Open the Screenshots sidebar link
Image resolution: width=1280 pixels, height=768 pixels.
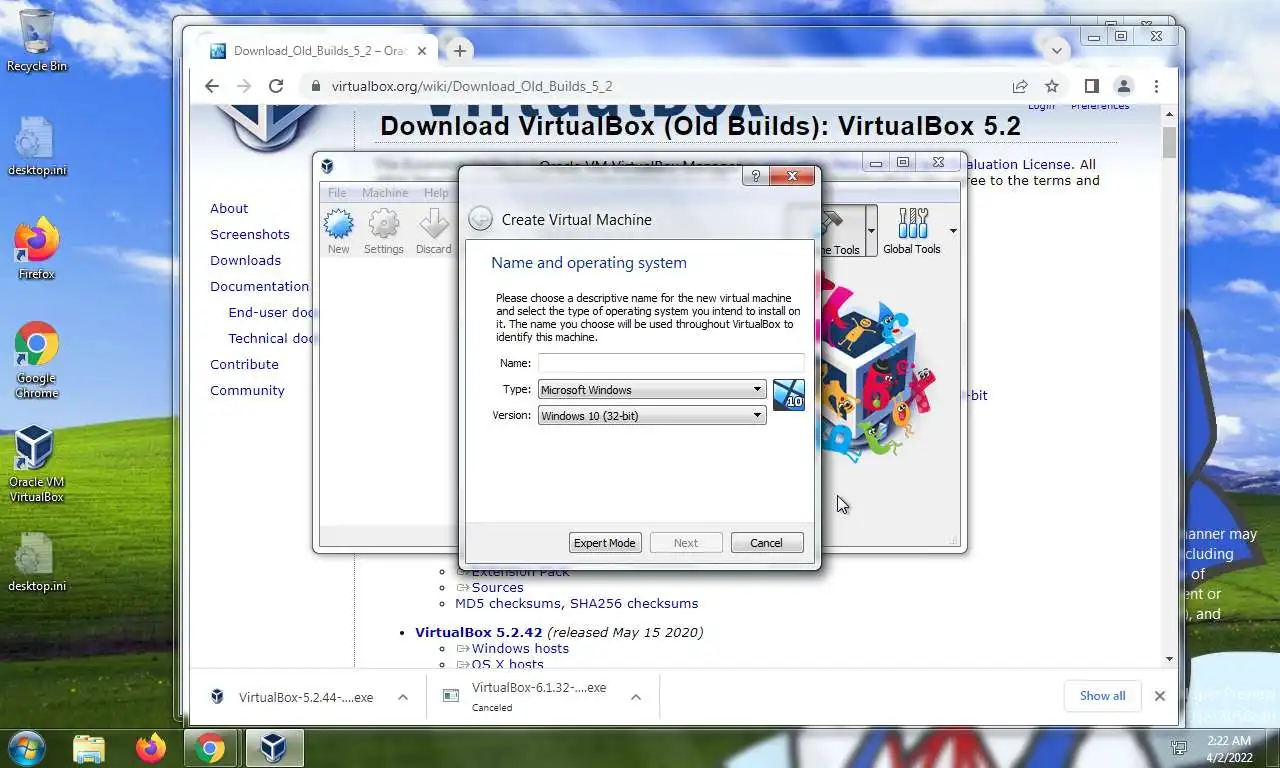coord(250,234)
